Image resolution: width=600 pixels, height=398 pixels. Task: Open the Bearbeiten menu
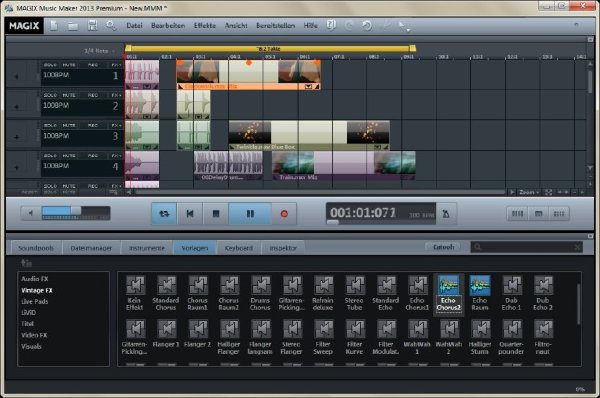(168, 26)
